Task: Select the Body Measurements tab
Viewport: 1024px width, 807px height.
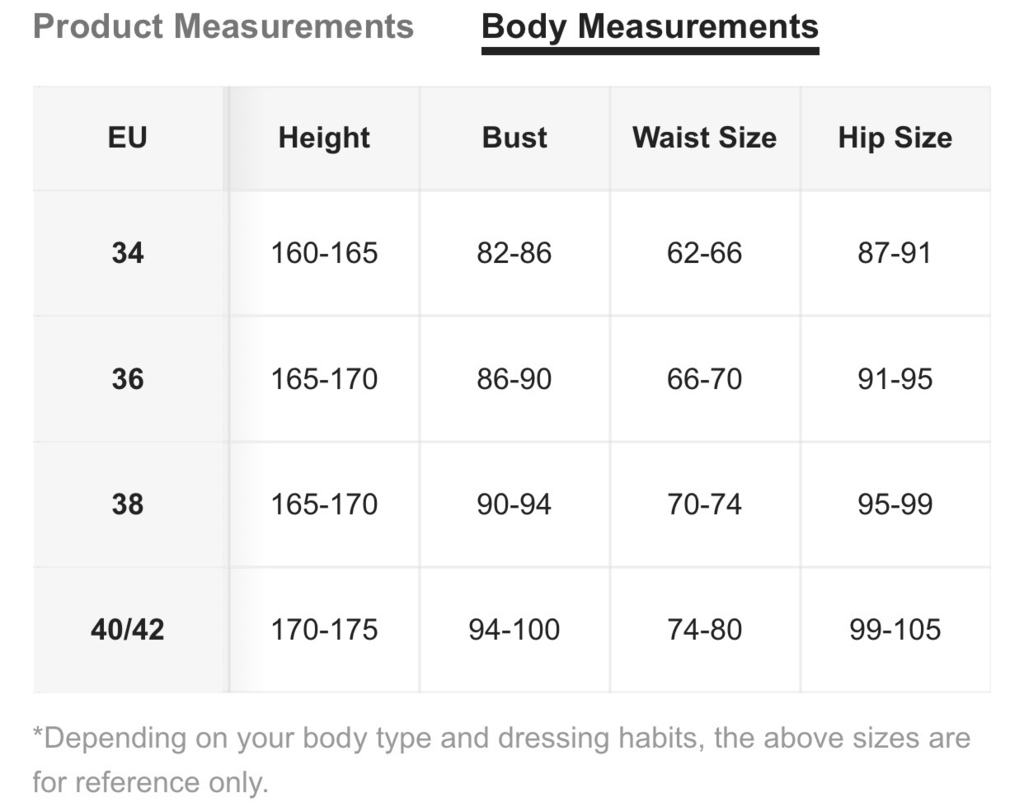Action: point(650,28)
